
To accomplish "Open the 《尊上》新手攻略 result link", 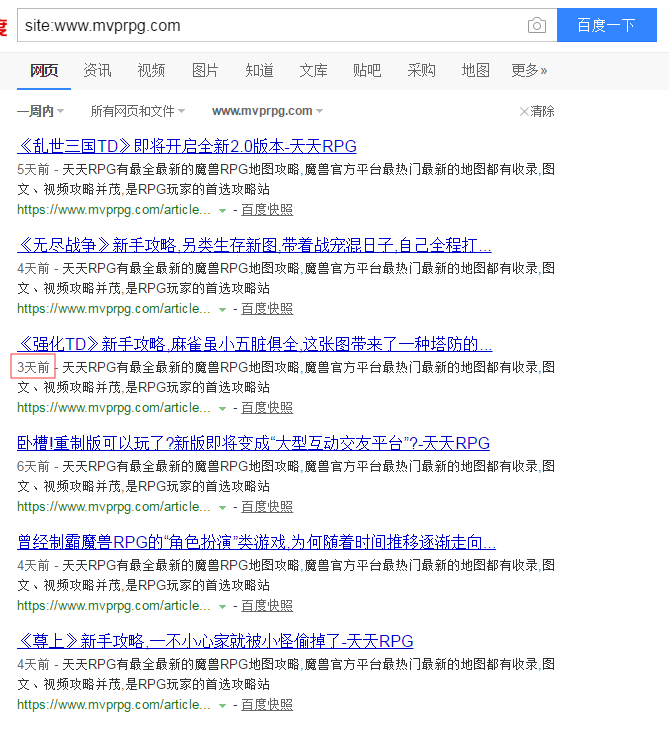I will click(x=215, y=641).
